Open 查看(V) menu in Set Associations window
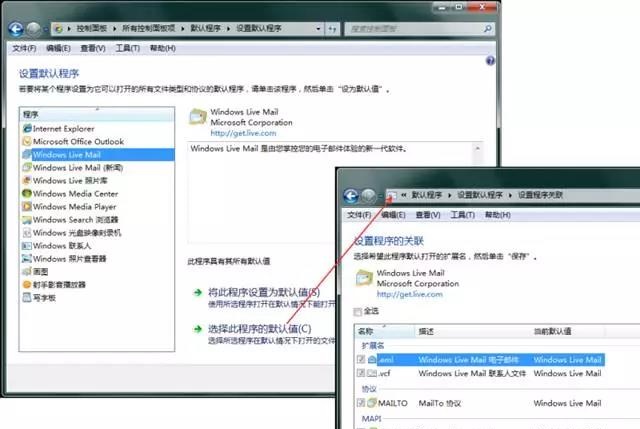The width and height of the screenshot is (640, 429). point(428,215)
